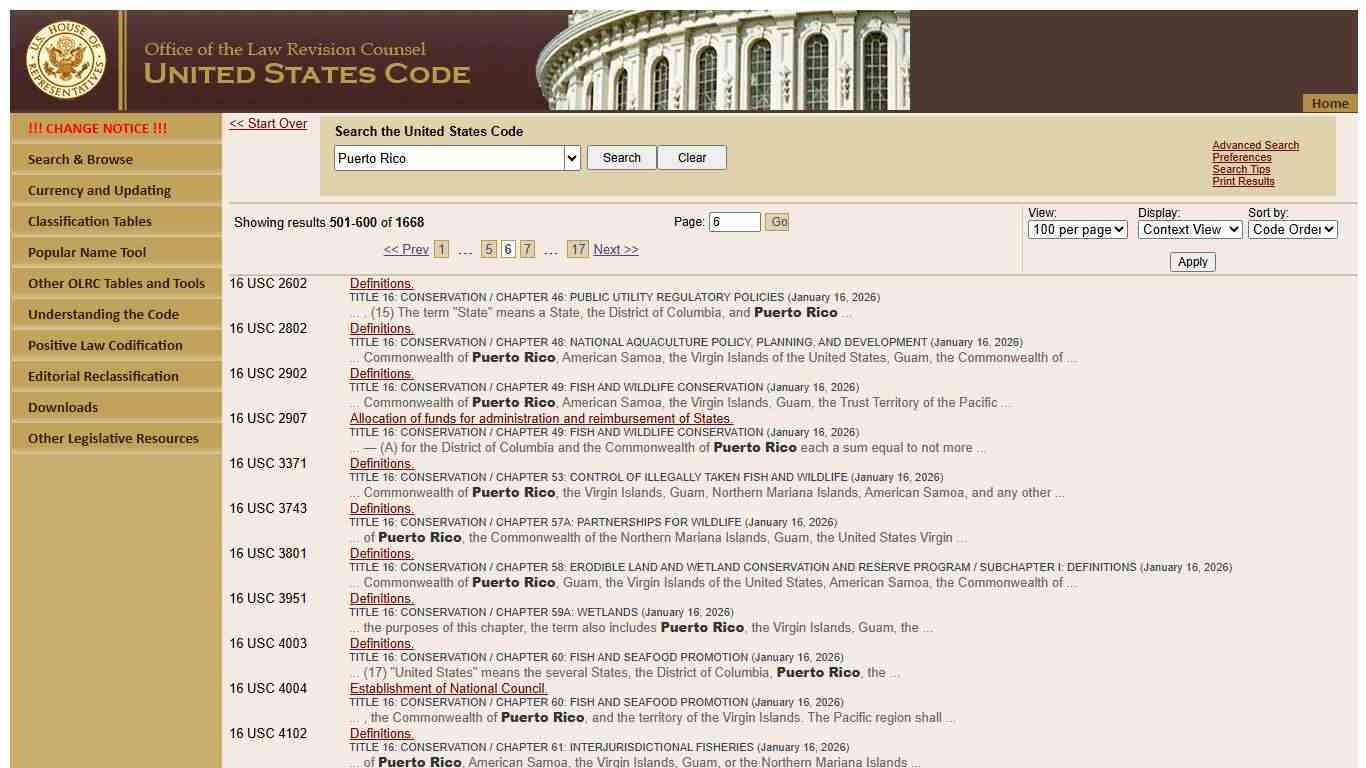Open the Display Context View dropdown

1189,230
